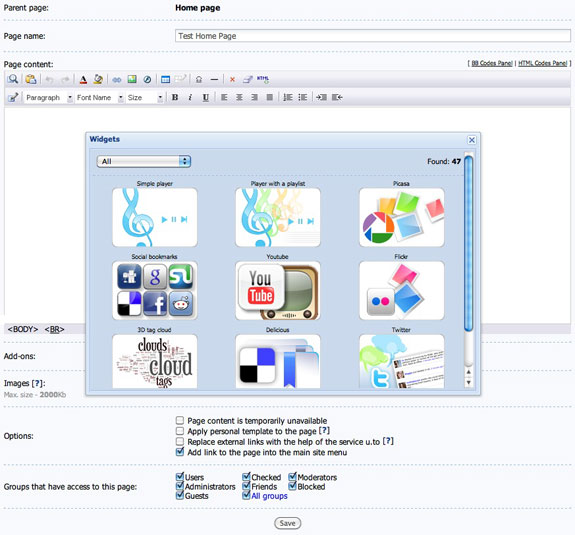Open the font Size dropdown

(x=144, y=98)
